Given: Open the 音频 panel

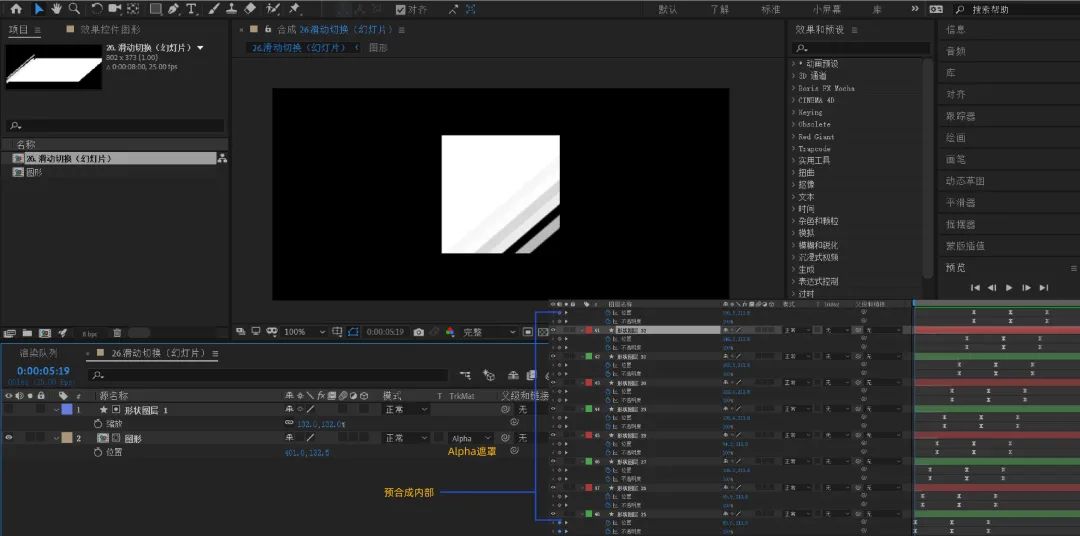Looking at the screenshot, I should tap(955, 51).
